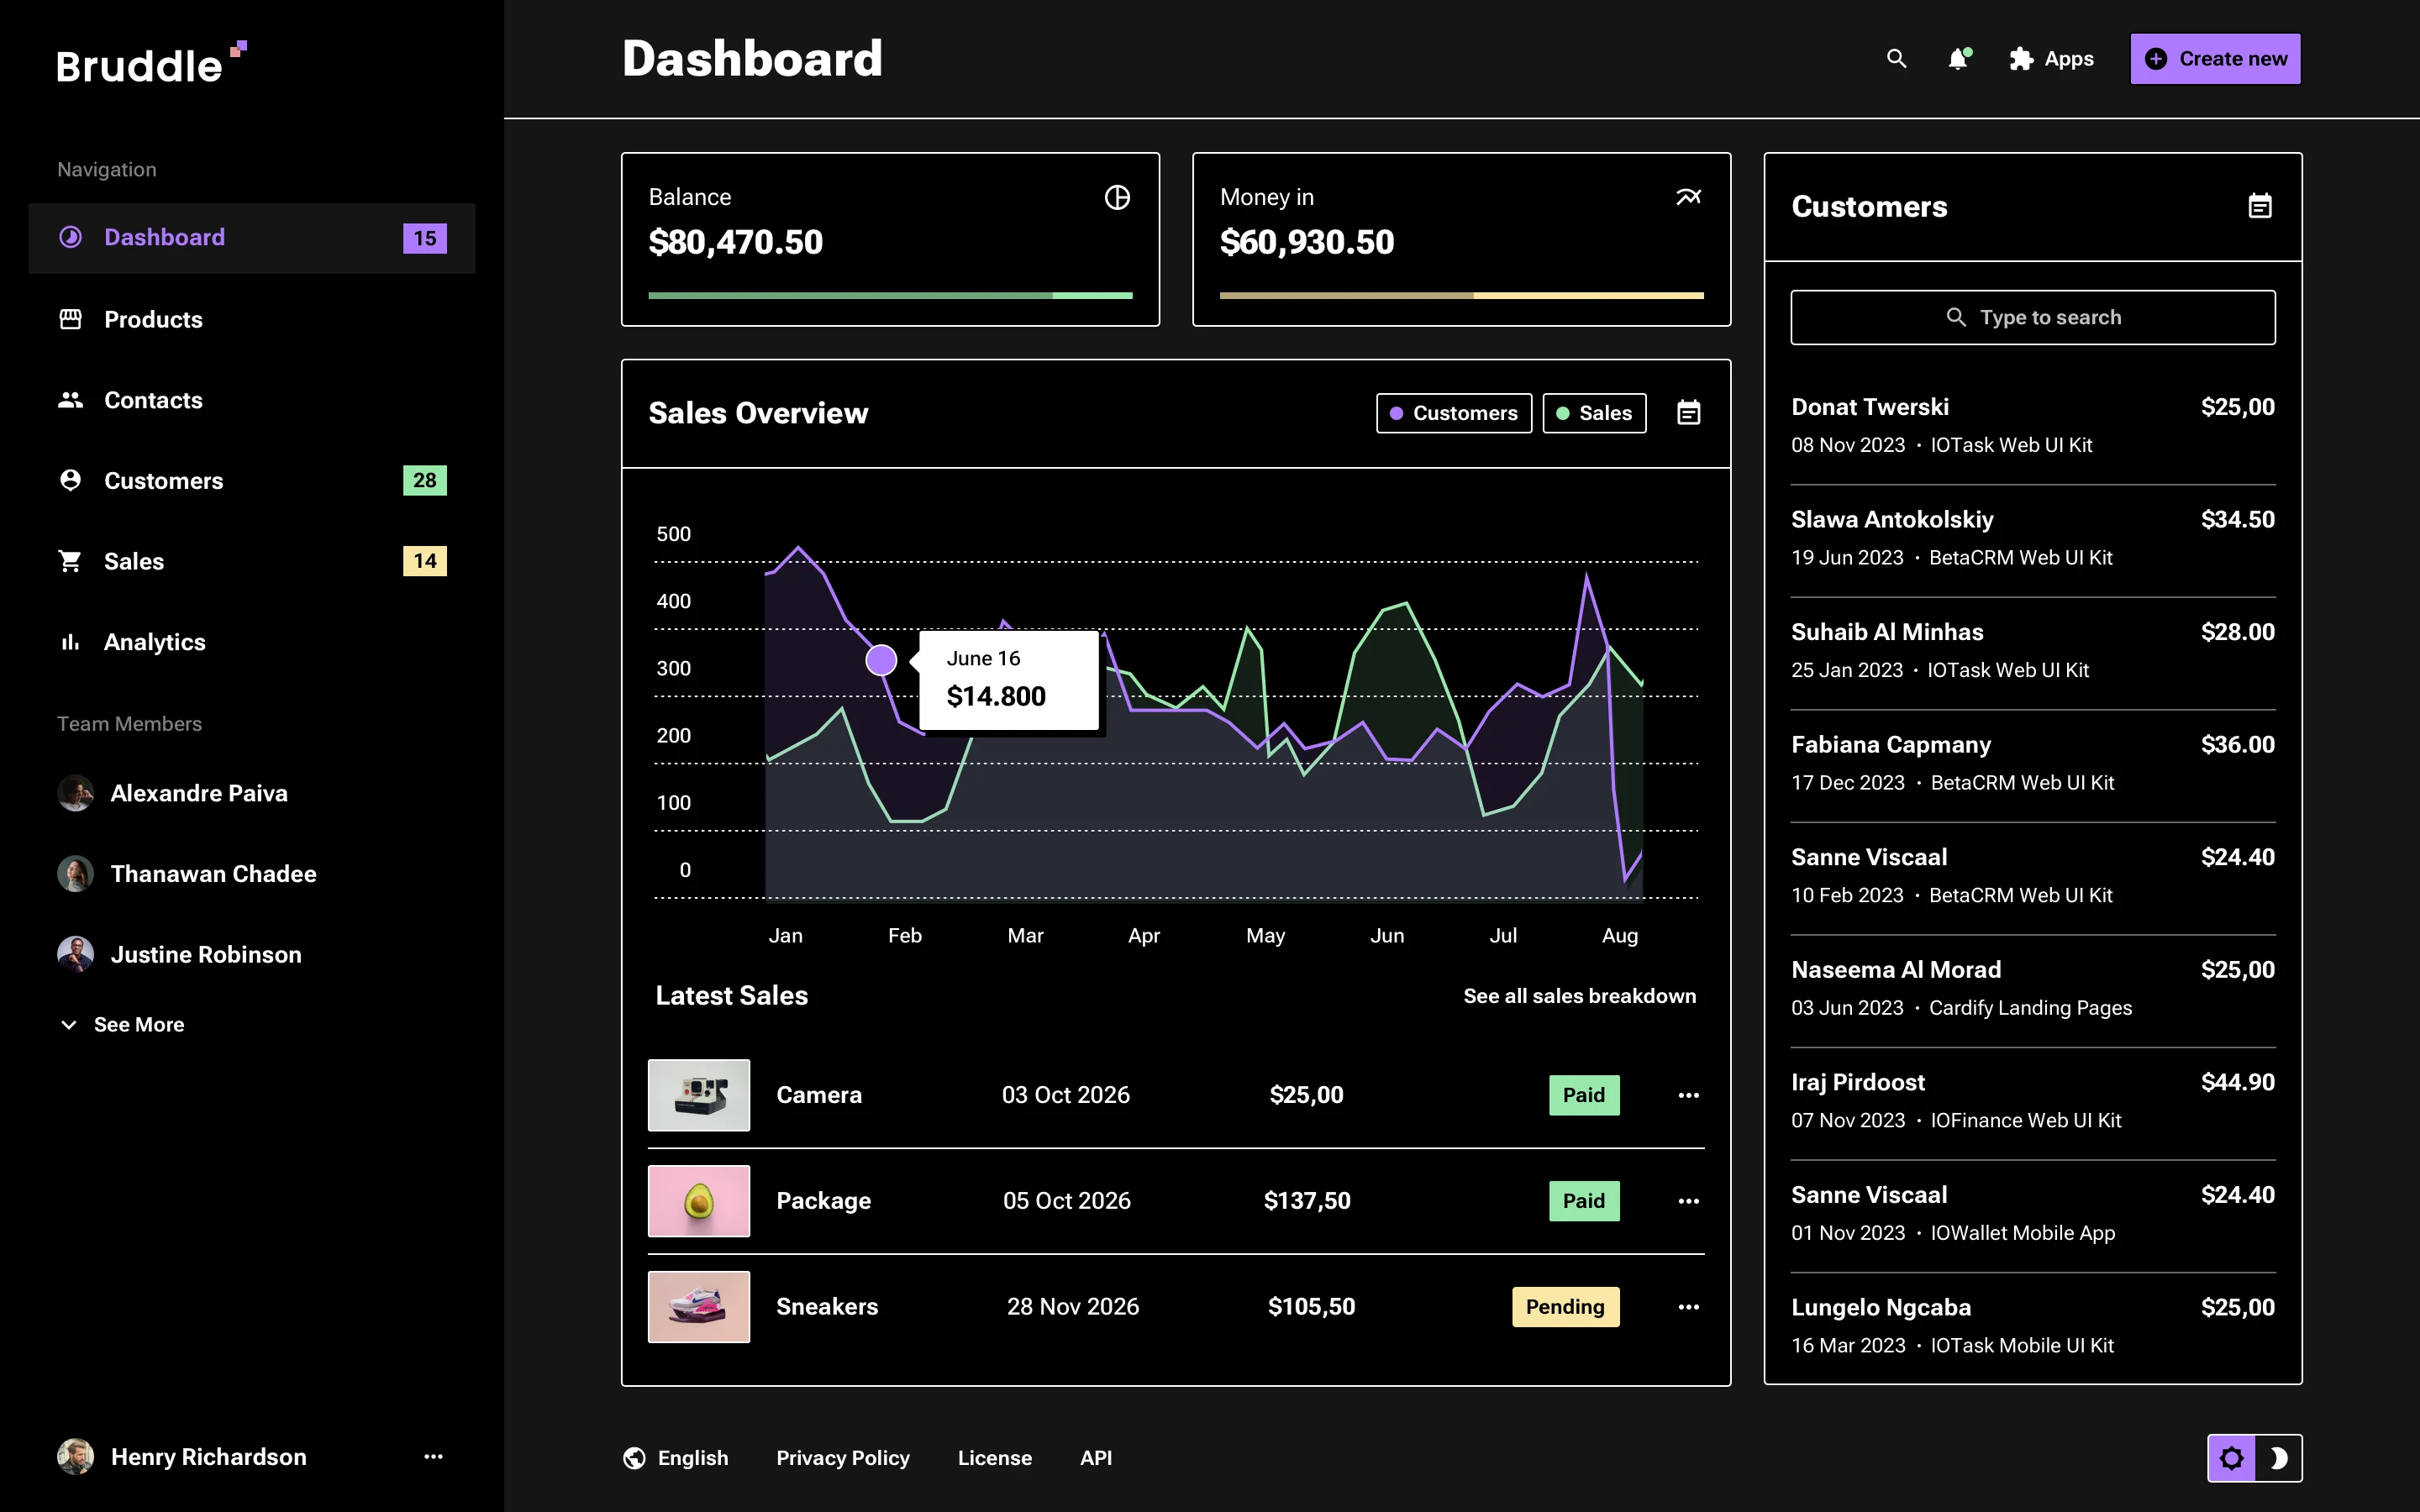Navigate to the Products section
This screenshot has height=1512, width=2420.
154,319
